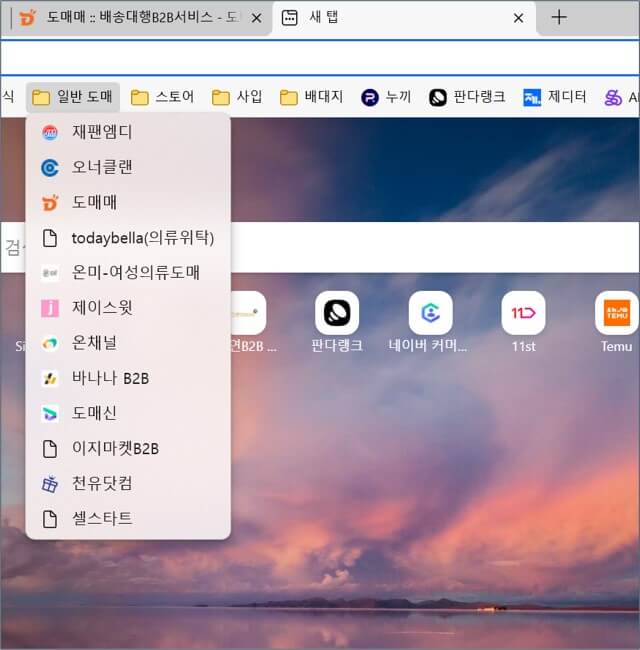
Task: Open the 네이버 커머스 shortcut tile
Action: click(x=430, y=322)
